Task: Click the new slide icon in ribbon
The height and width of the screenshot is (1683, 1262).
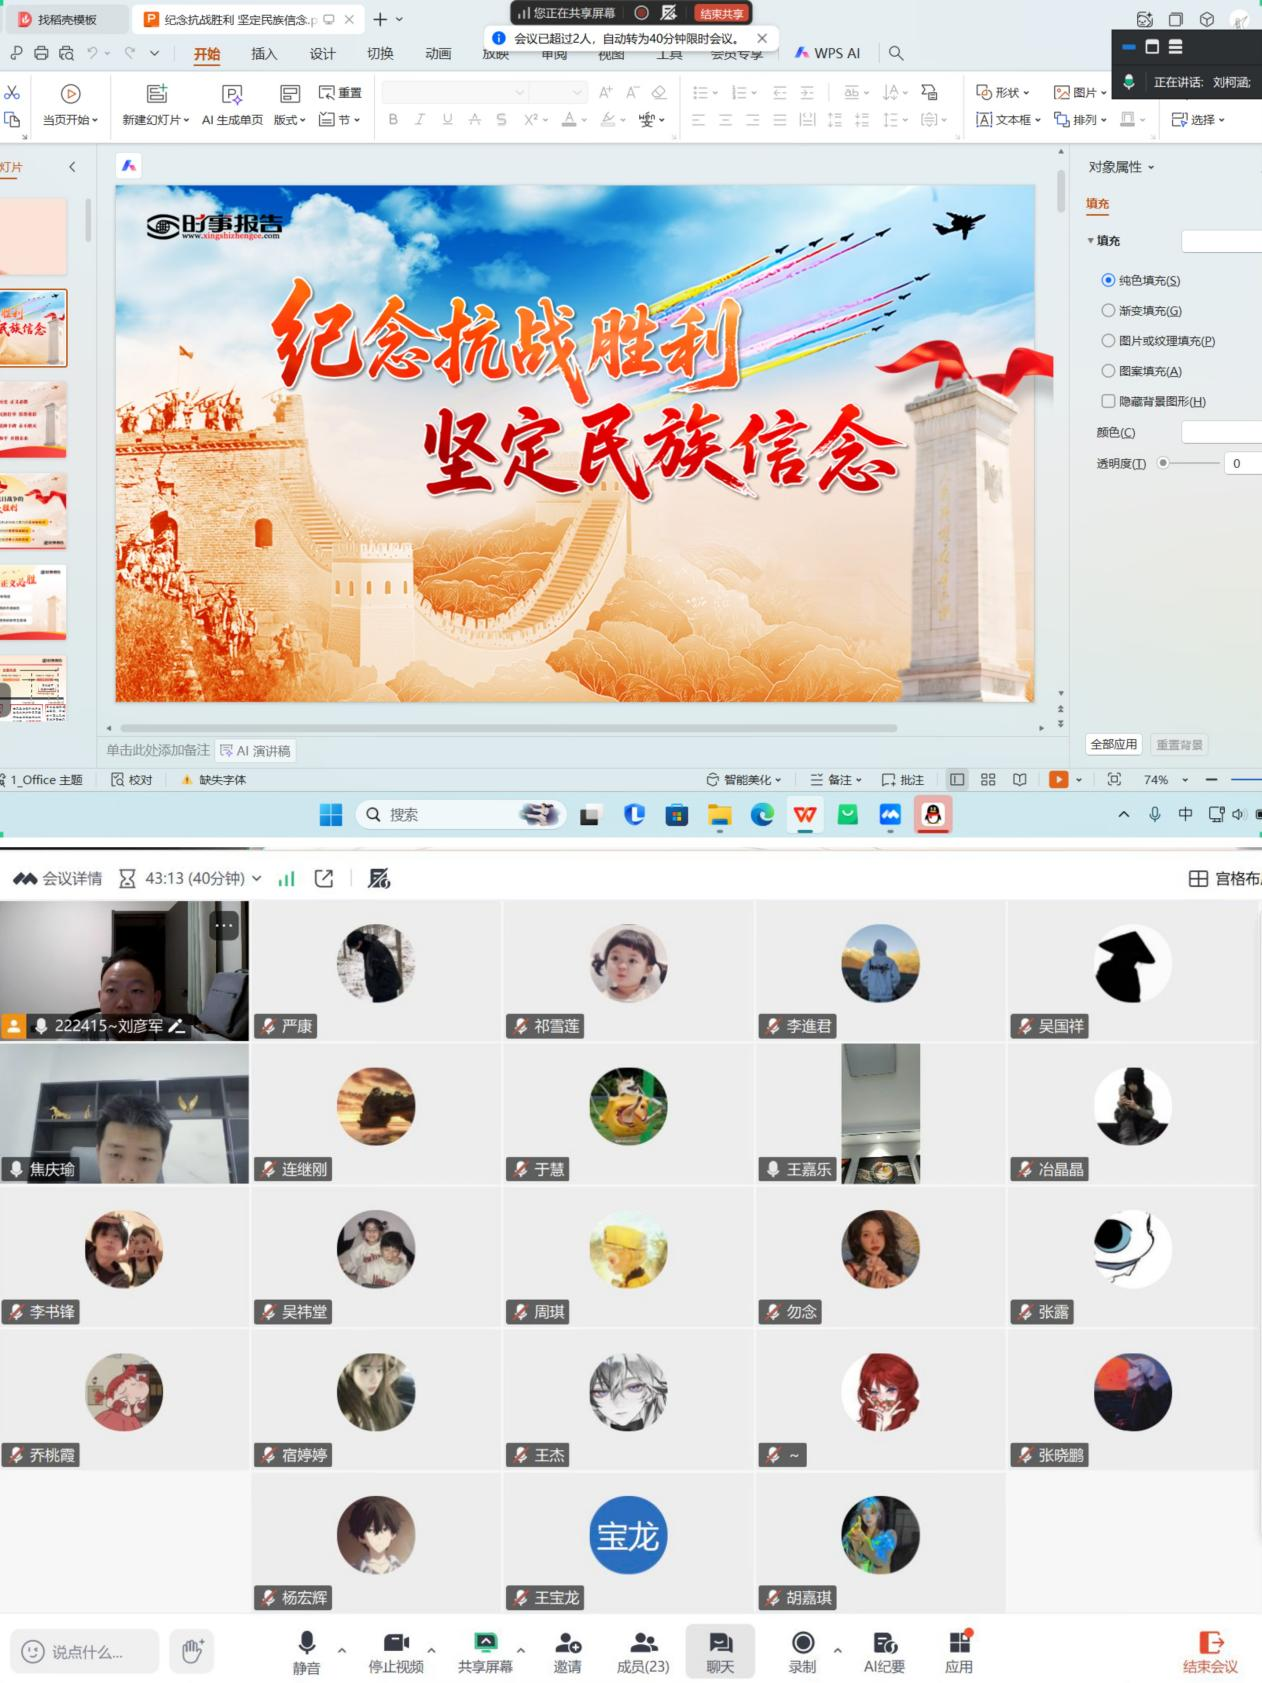Action: pos(157,93)
